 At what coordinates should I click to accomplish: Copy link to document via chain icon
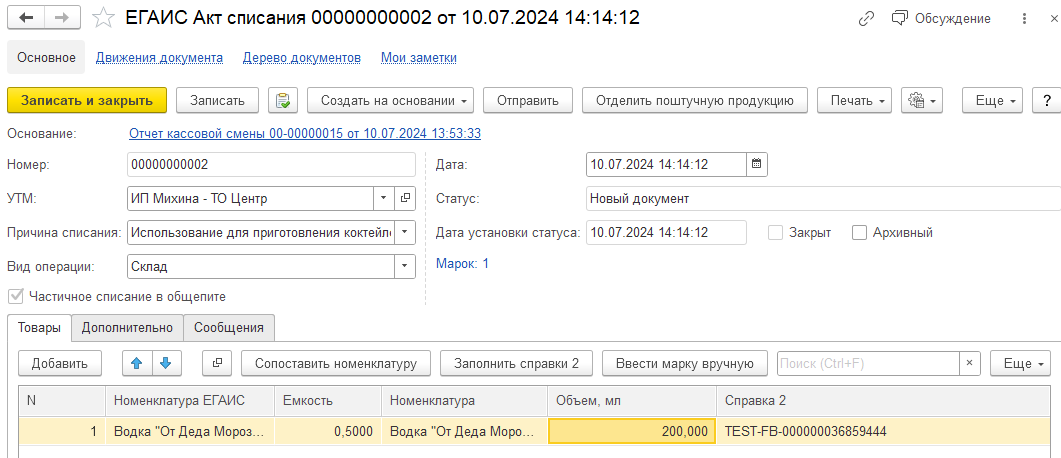[x=866, y=18]
